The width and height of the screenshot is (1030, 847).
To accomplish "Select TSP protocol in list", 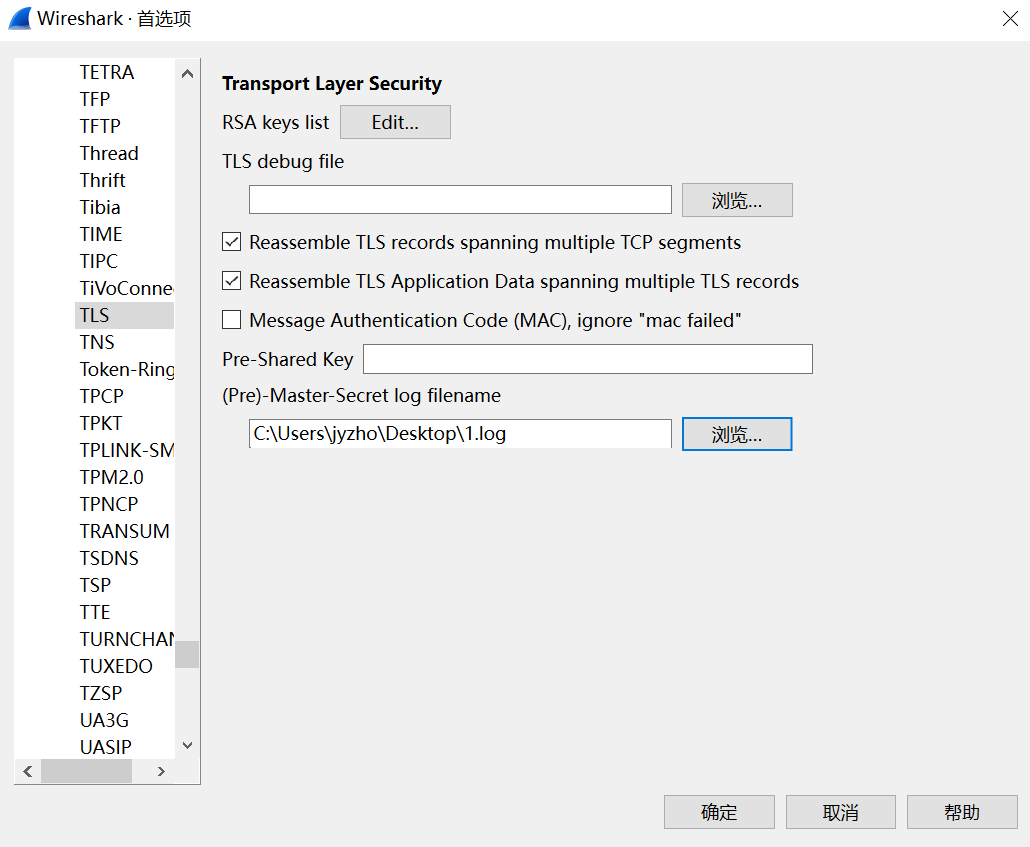I will (95, 585).
